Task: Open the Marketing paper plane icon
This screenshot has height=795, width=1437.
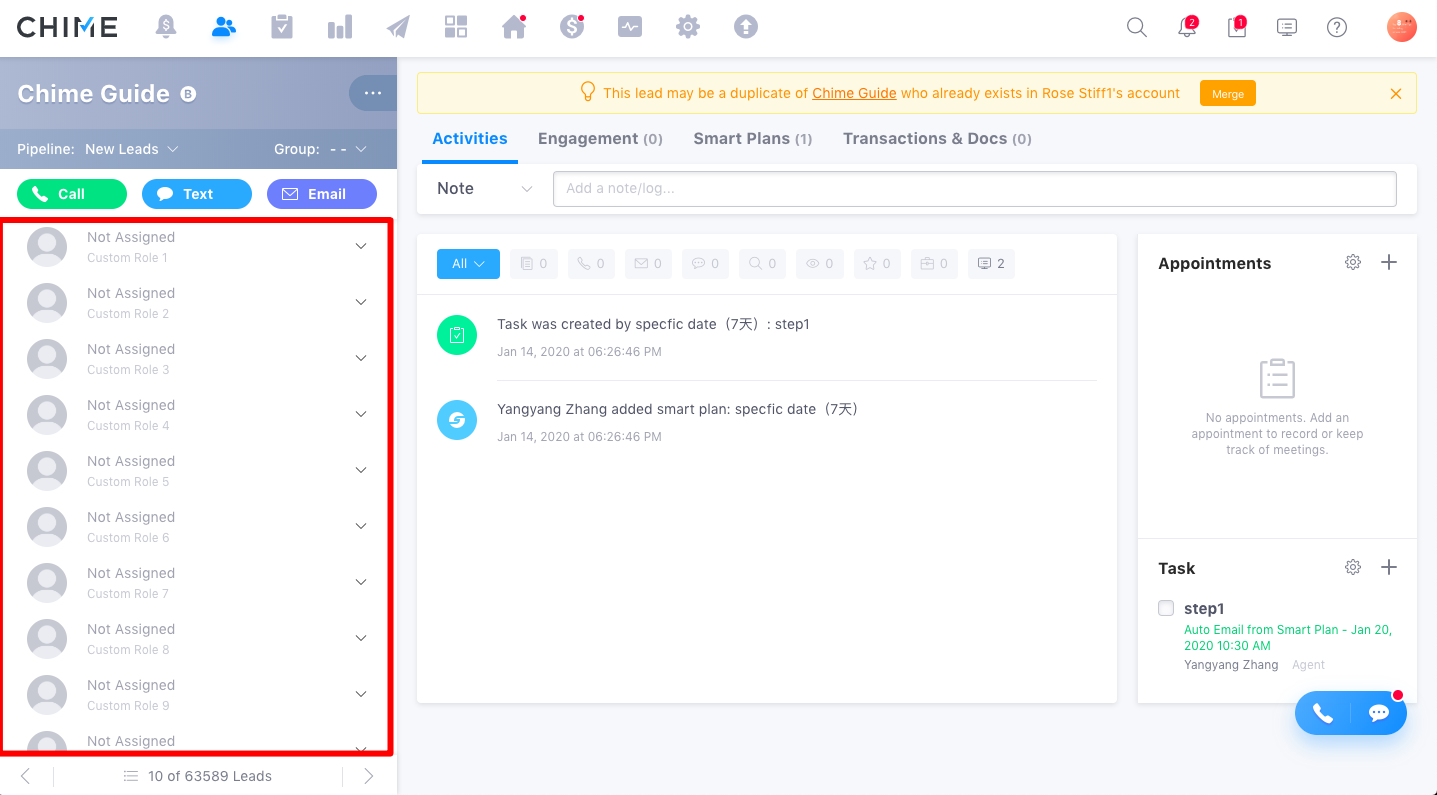Action: 398,27
